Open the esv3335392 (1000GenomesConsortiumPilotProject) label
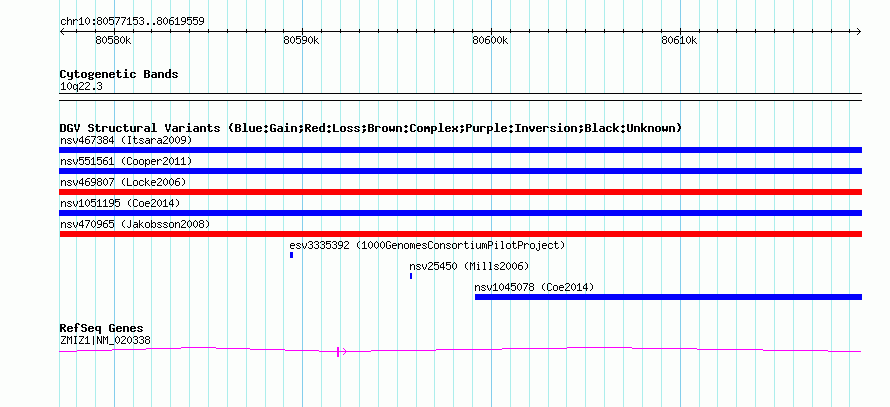This screenshot has width=890, height=407. point(427,245)
